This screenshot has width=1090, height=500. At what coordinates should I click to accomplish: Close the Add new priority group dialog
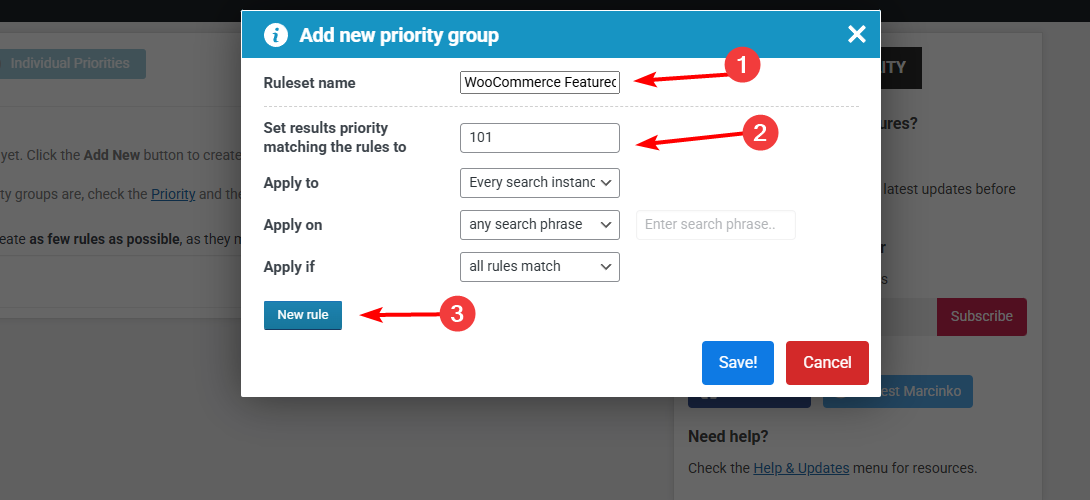856,35
